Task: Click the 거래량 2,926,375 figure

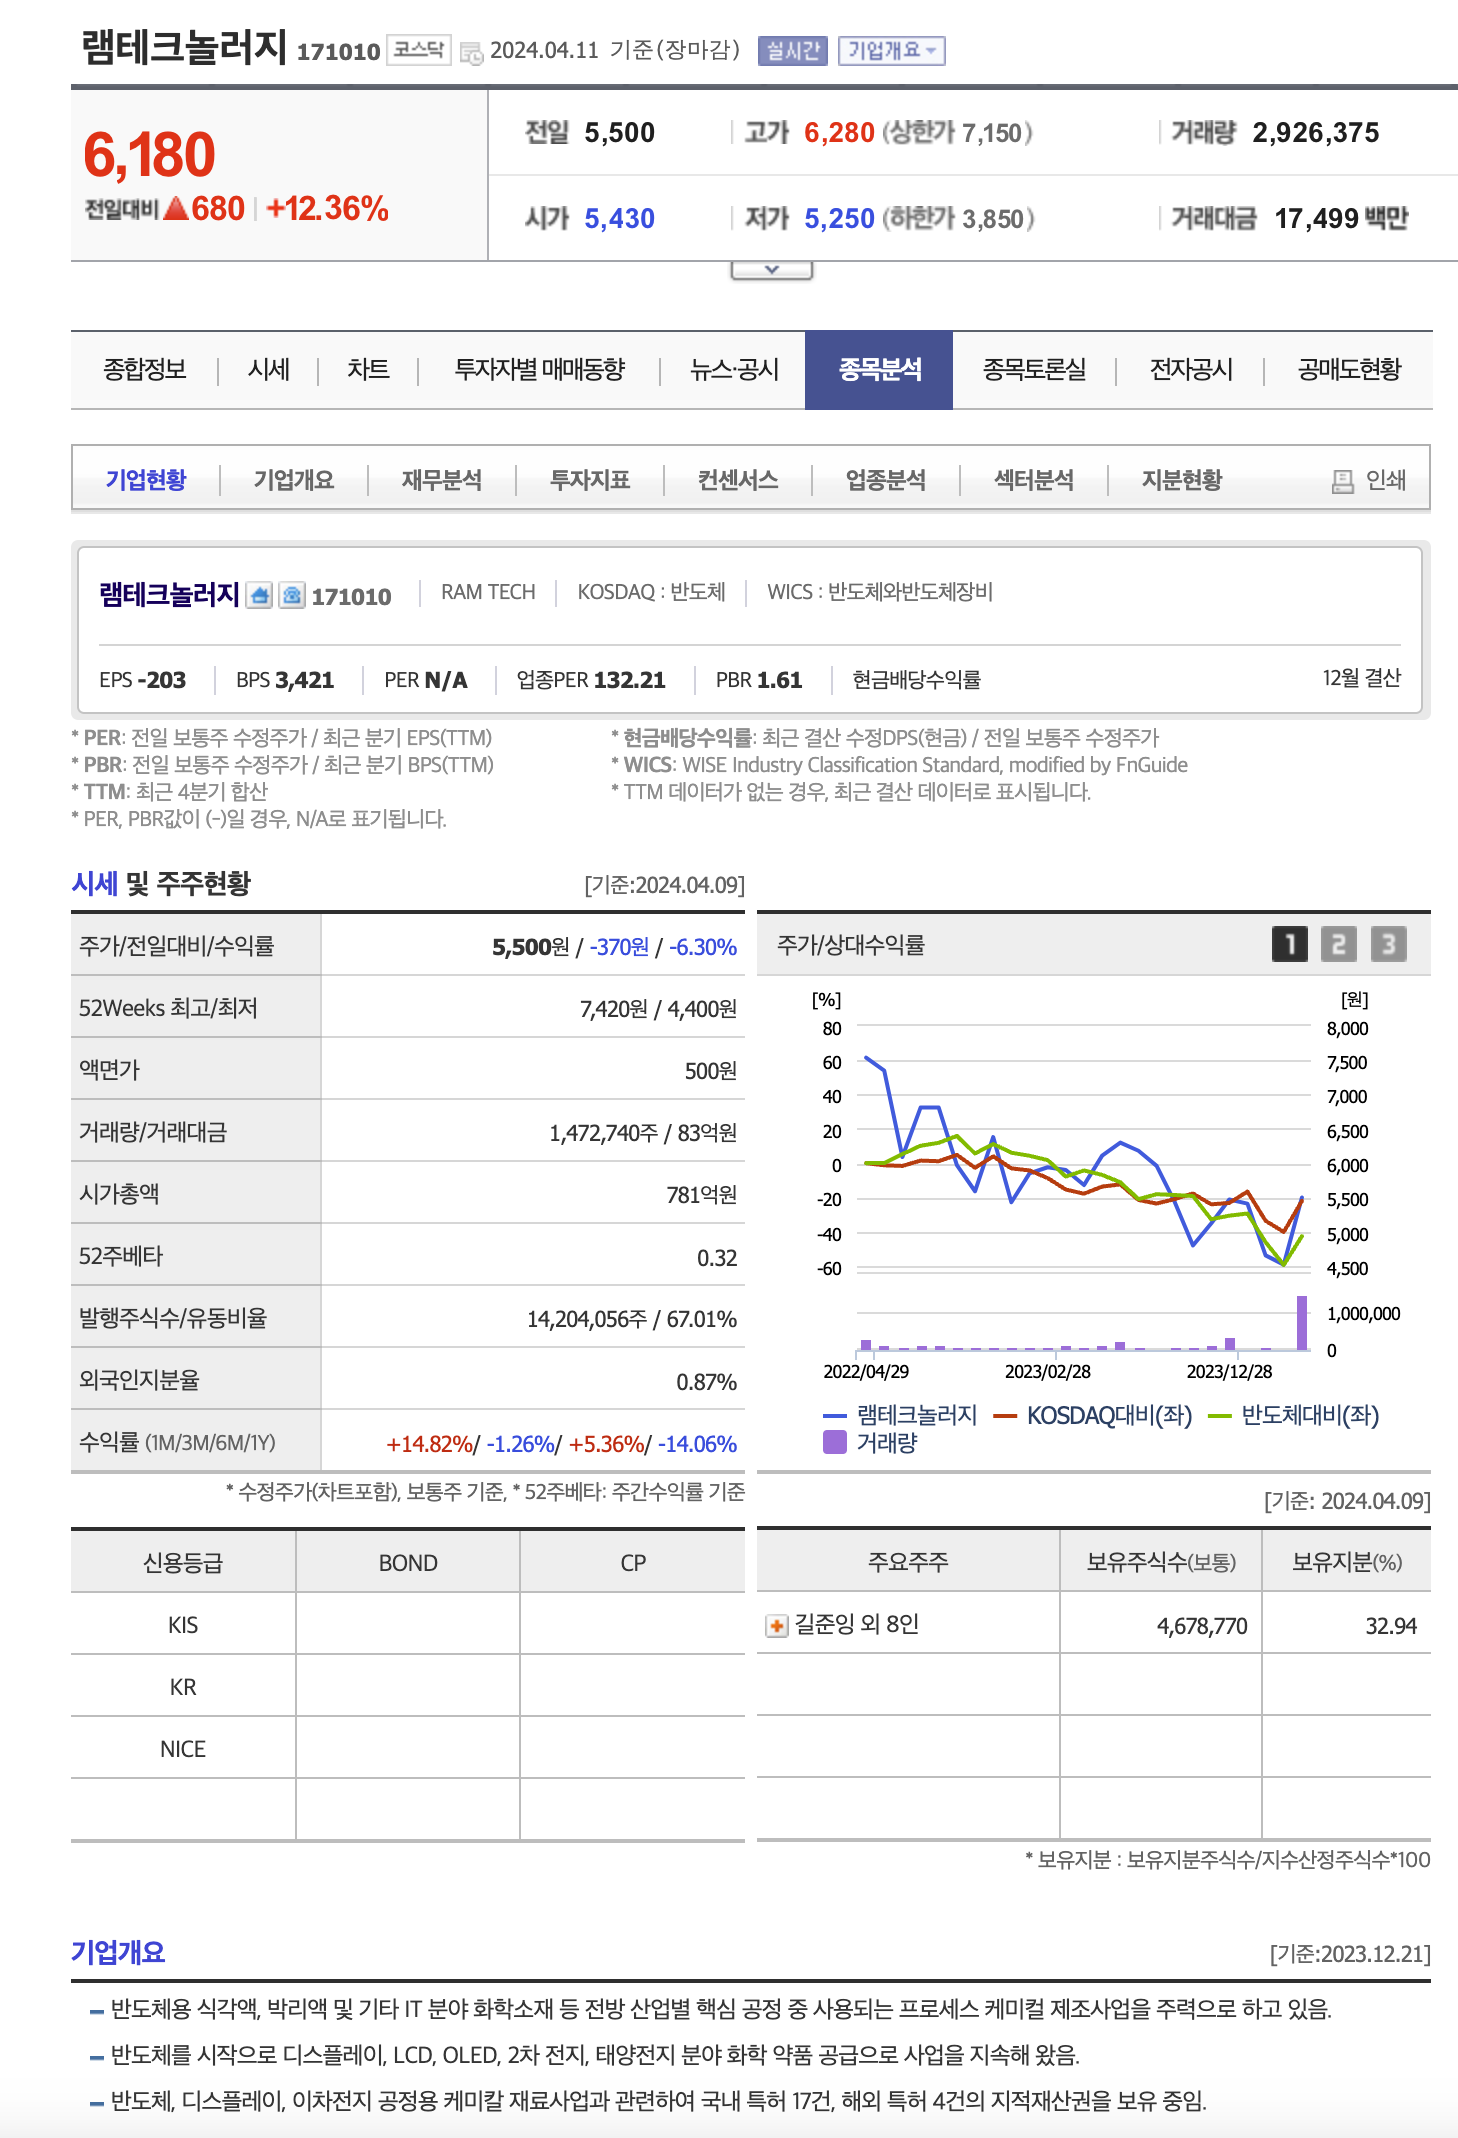Action: (x=1316, y=133)
